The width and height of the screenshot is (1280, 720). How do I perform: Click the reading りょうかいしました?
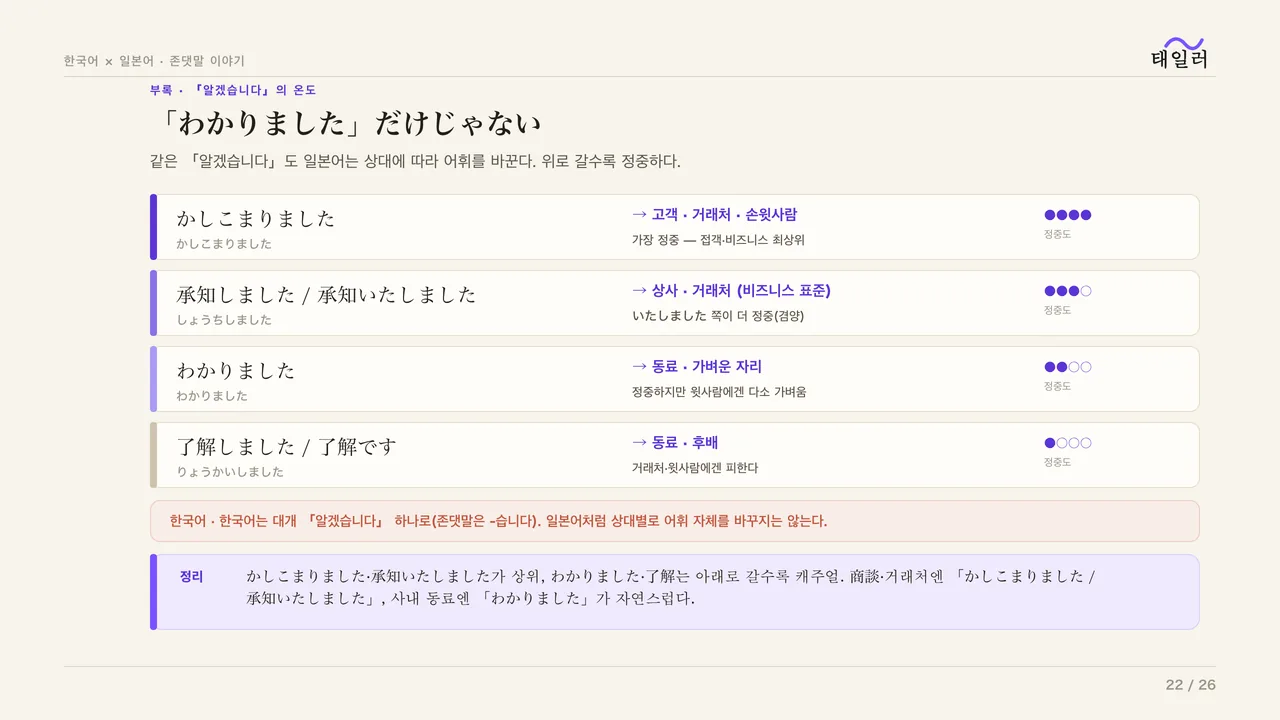(x=230, y=472)
